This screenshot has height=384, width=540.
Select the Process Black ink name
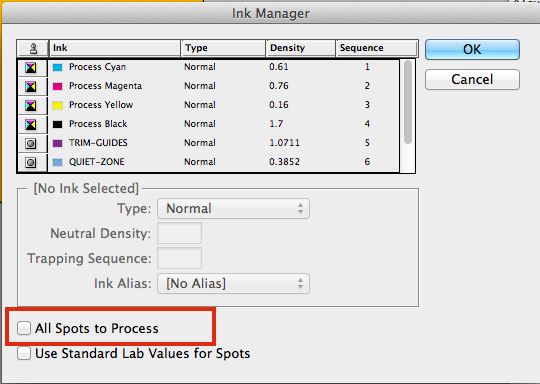point(98,124)
